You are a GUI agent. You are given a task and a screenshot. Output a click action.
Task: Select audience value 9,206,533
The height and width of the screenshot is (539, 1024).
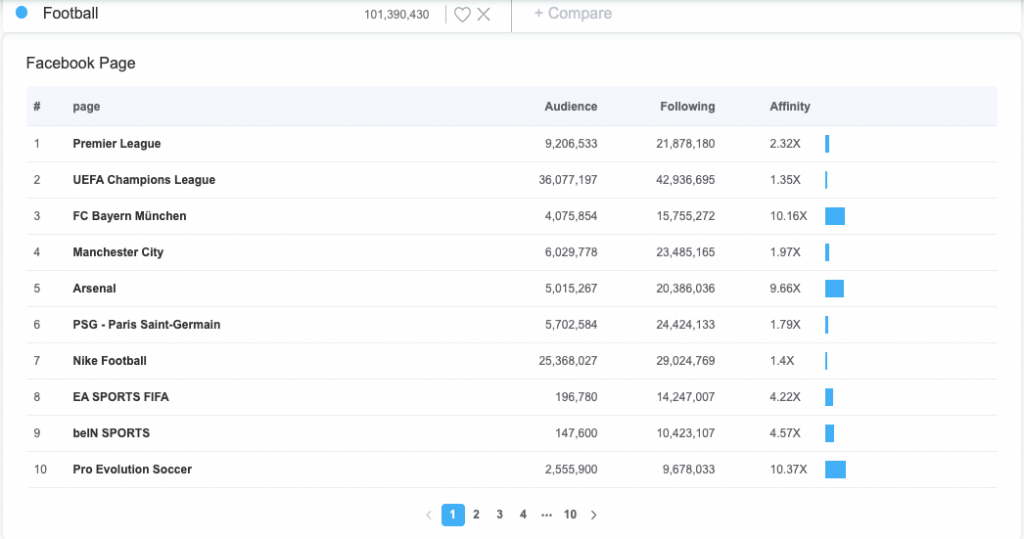tap(571, 144)
